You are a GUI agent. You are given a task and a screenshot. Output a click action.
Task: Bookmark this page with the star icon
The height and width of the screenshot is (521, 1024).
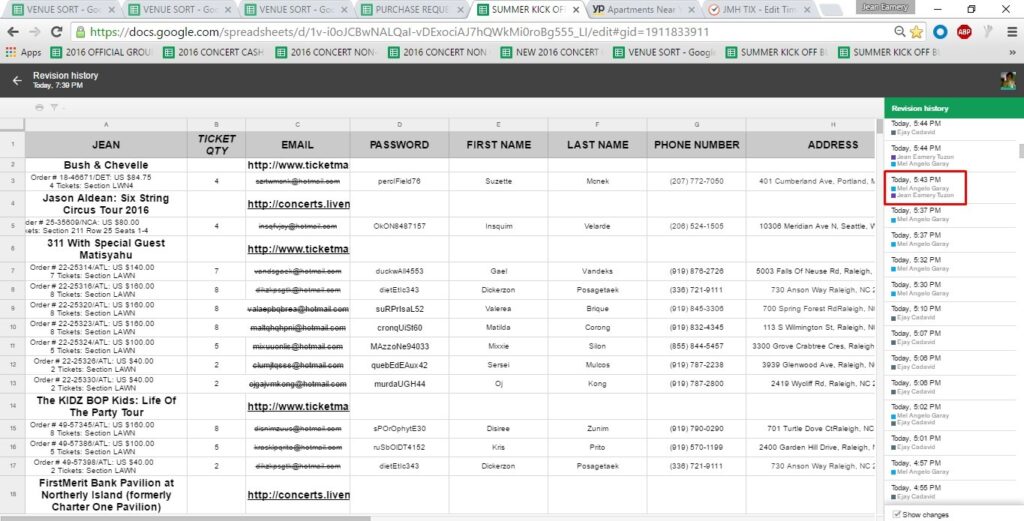pos(917,31)
